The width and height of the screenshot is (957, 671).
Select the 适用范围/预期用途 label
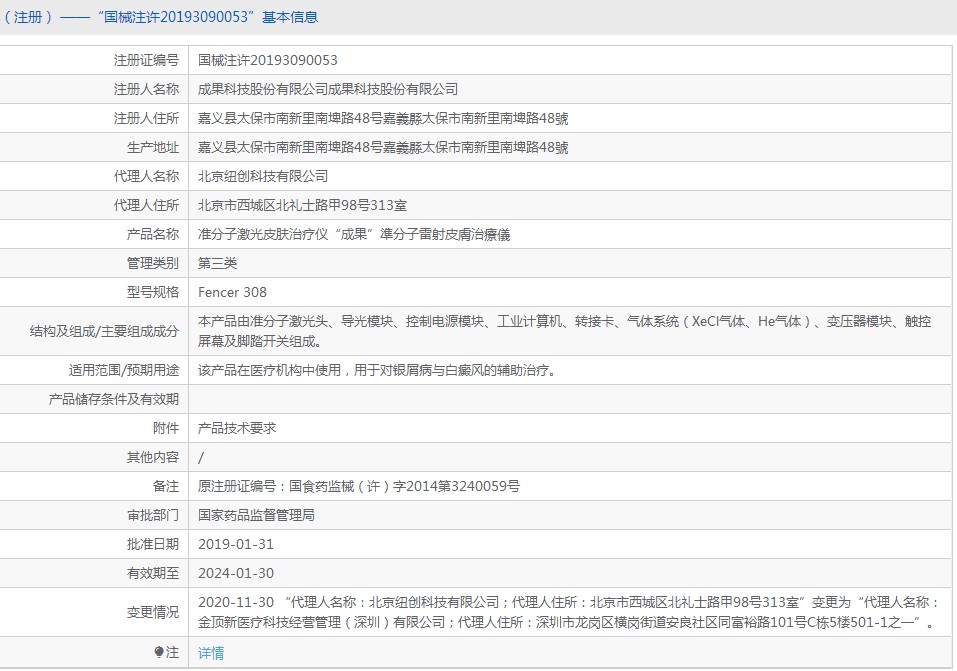pos(124,370)
